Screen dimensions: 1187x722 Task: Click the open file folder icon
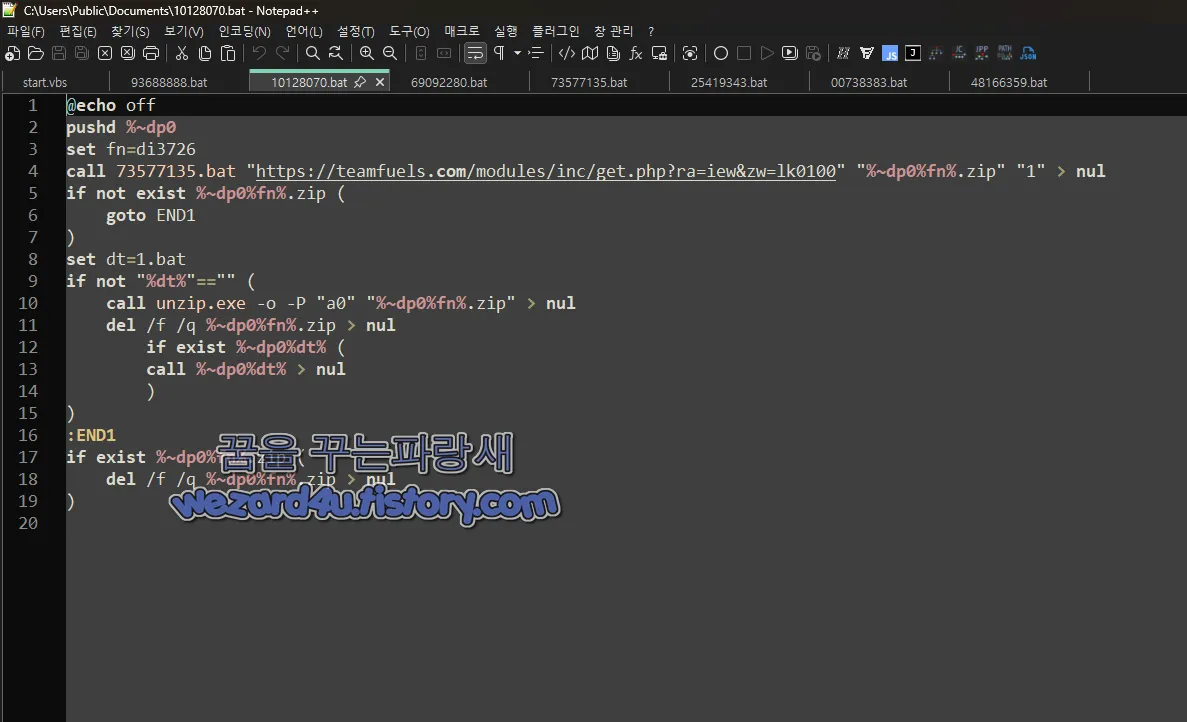click(x=36, y=53)
